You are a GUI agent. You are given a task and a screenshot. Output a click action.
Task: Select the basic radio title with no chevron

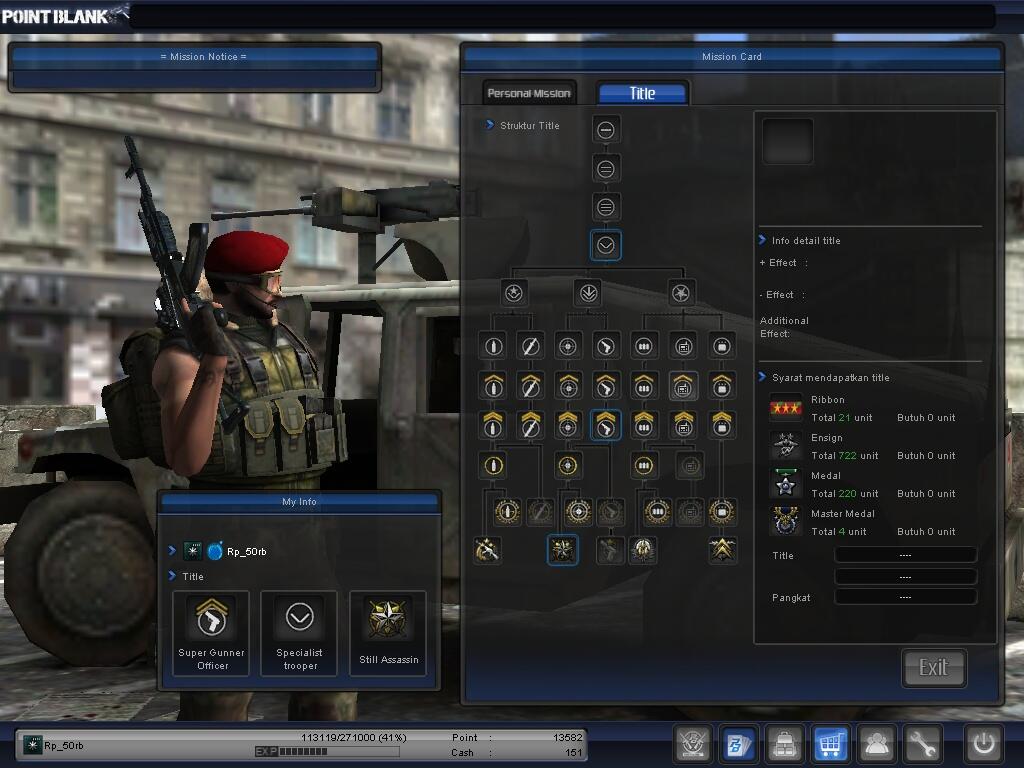[683, 347]
